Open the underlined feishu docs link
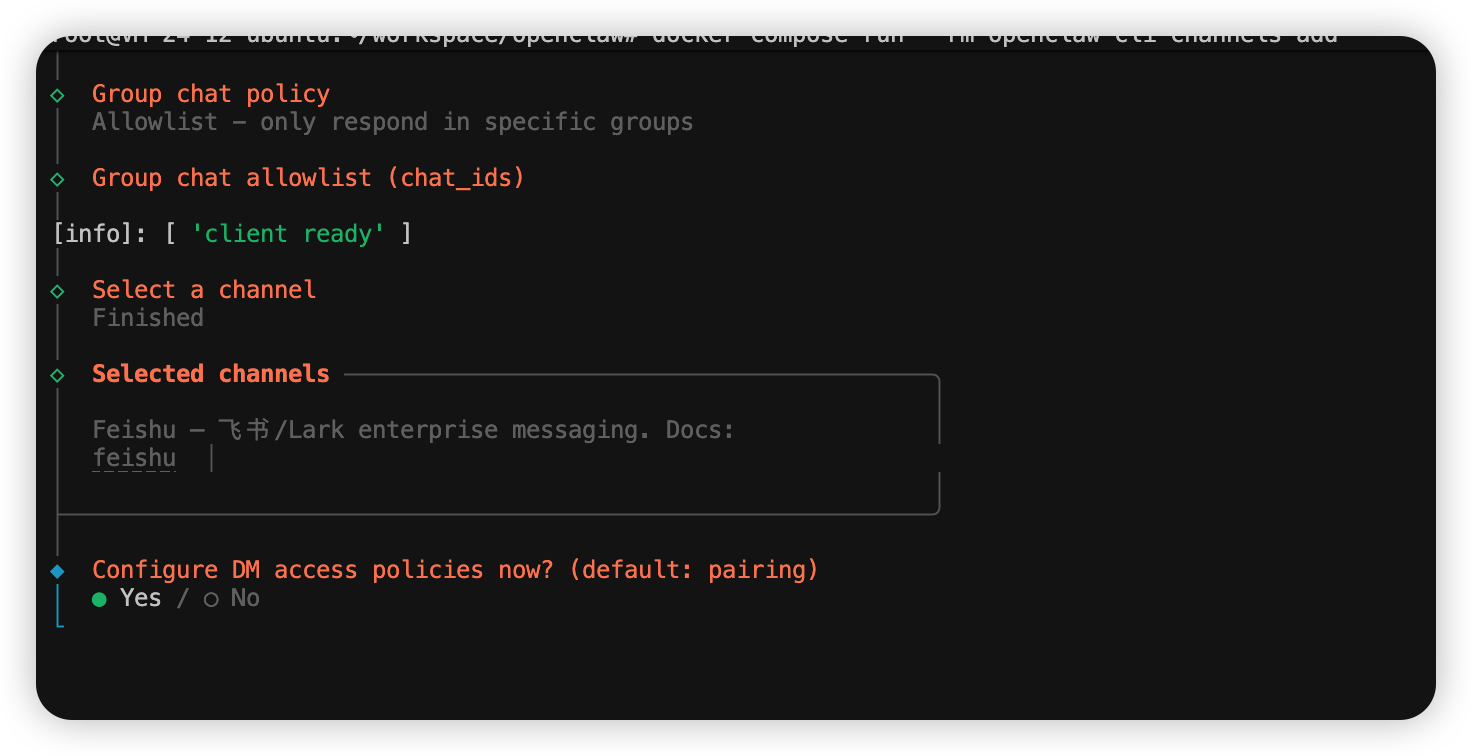The width and height of the screenshot is (1472, 756). coord(134,459)
